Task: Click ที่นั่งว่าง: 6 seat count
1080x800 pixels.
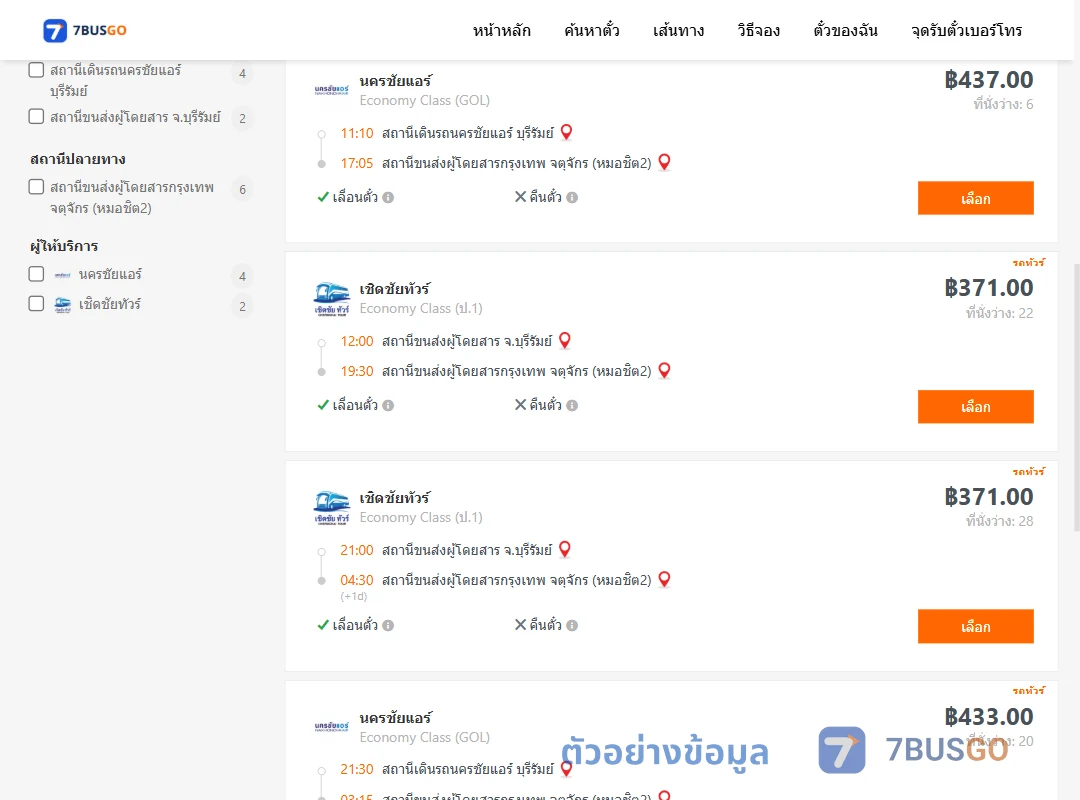Action: click(1004, 105)
